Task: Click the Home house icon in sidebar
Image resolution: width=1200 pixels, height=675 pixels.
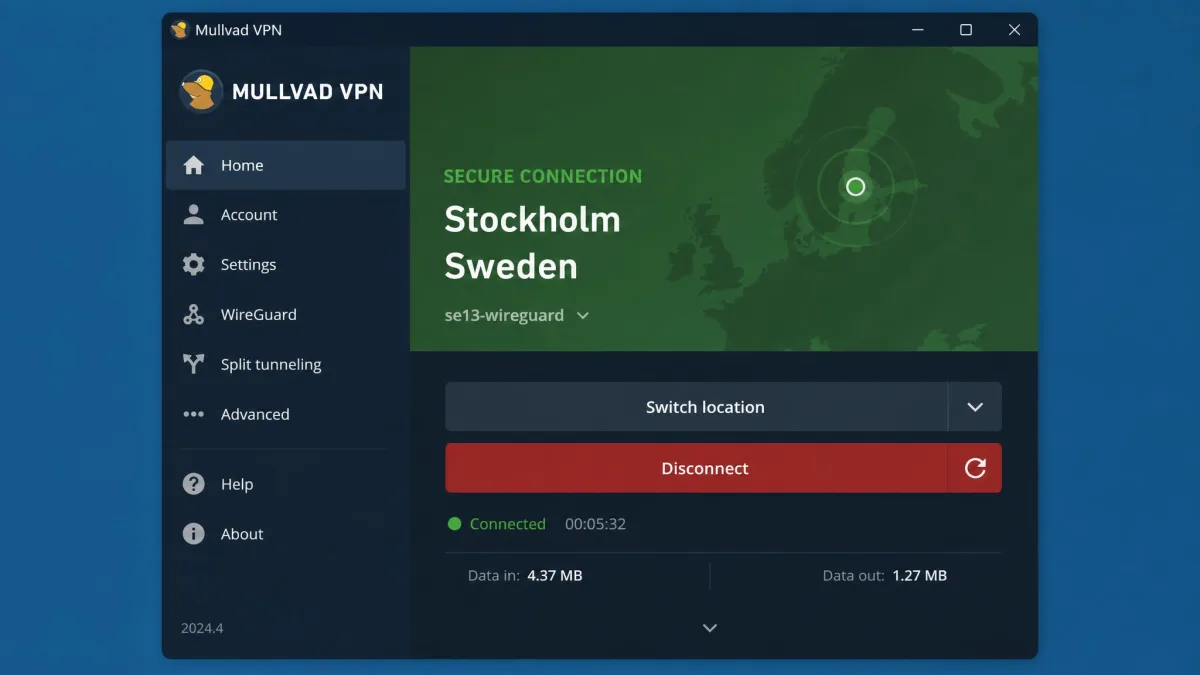Action: [194, 165]
